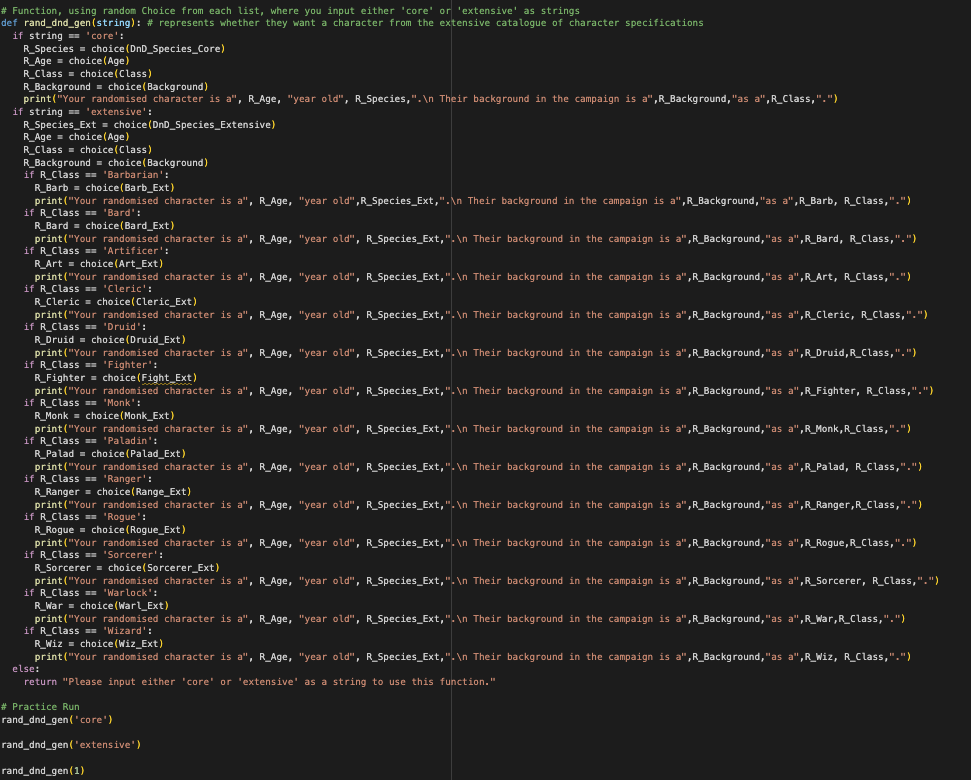Click the return keyword
The height and width of the screenshot is (780, 971).
click(40, 682)
